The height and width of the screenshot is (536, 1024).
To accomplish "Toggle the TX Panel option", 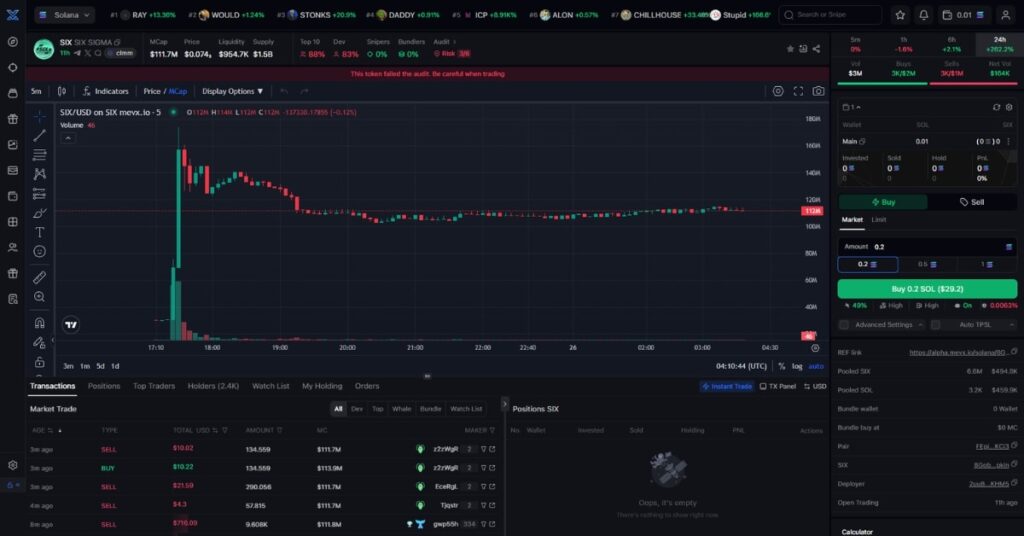I will [x=778, y=386].
